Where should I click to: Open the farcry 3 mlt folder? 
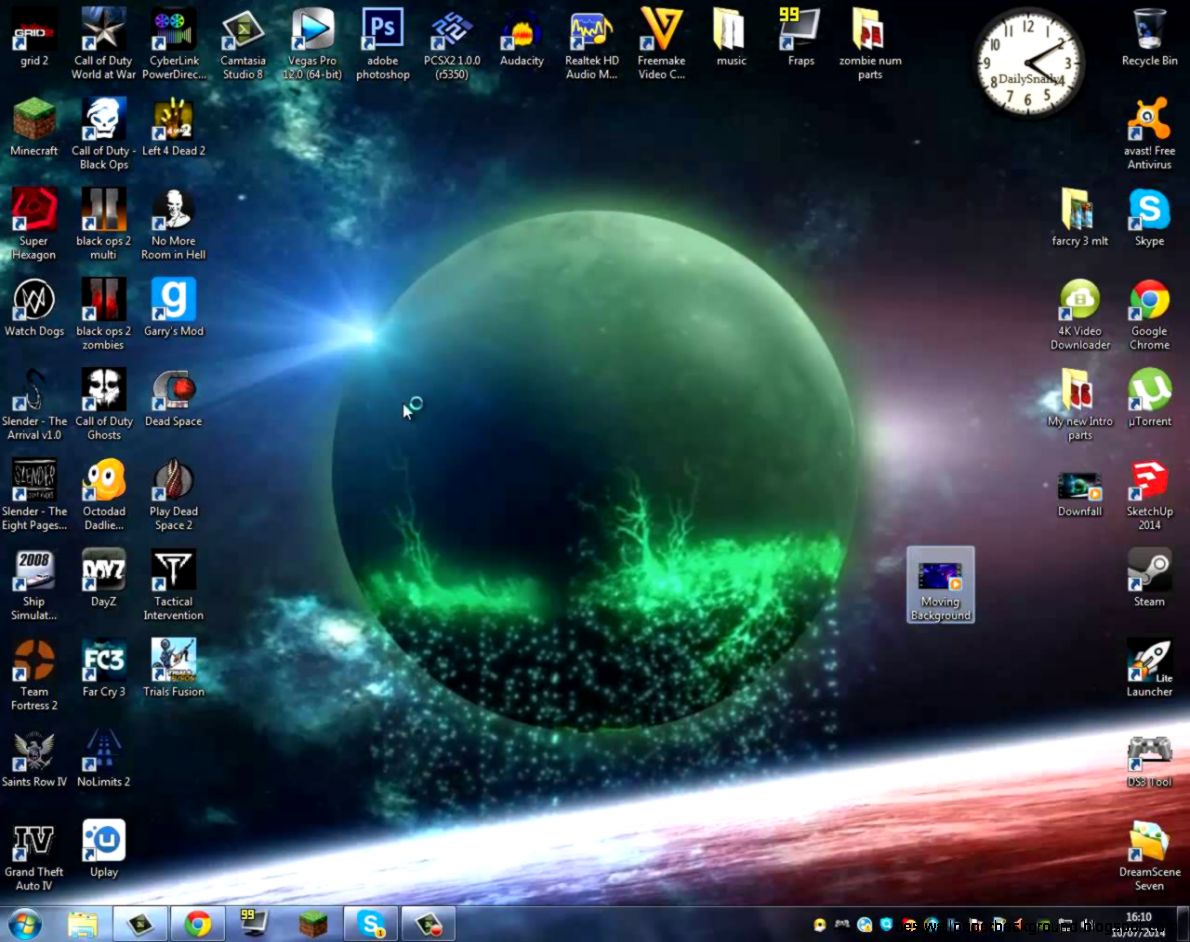coord(1079,217)
